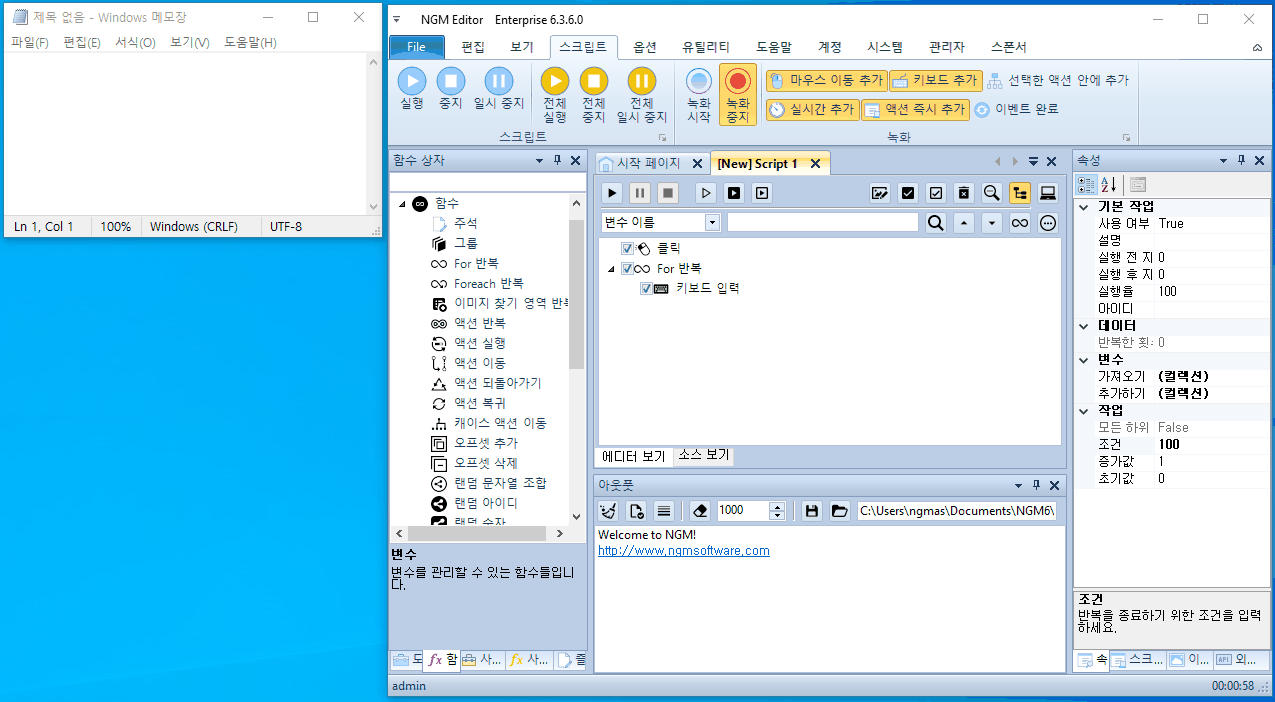Toggle the highlighted tree view icon
Viewport: 1275px width, 702px height.
(1020, 193)
